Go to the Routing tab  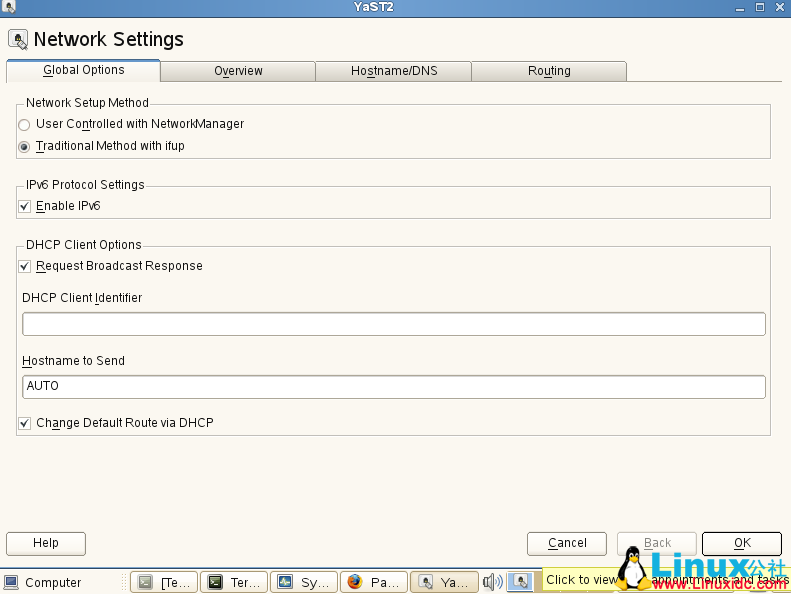click(549, 71)
